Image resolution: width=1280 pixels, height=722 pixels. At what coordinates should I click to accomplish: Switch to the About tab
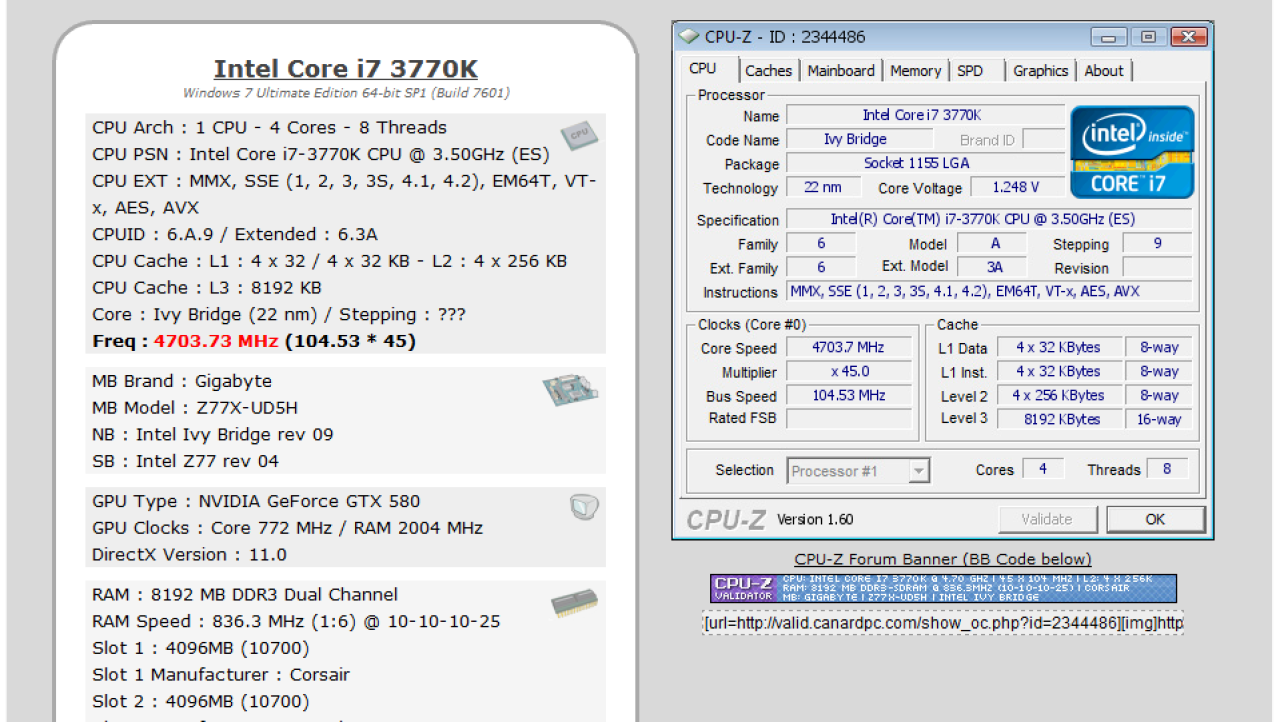1104,71
